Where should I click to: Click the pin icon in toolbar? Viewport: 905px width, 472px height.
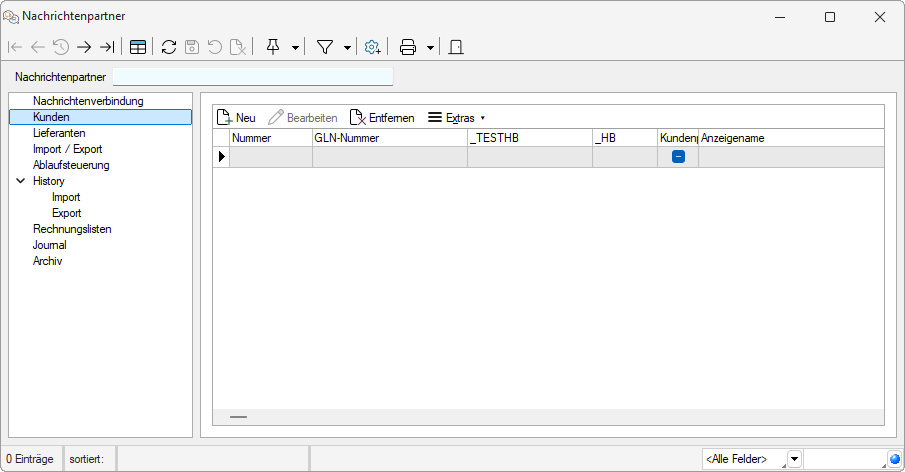273,47
